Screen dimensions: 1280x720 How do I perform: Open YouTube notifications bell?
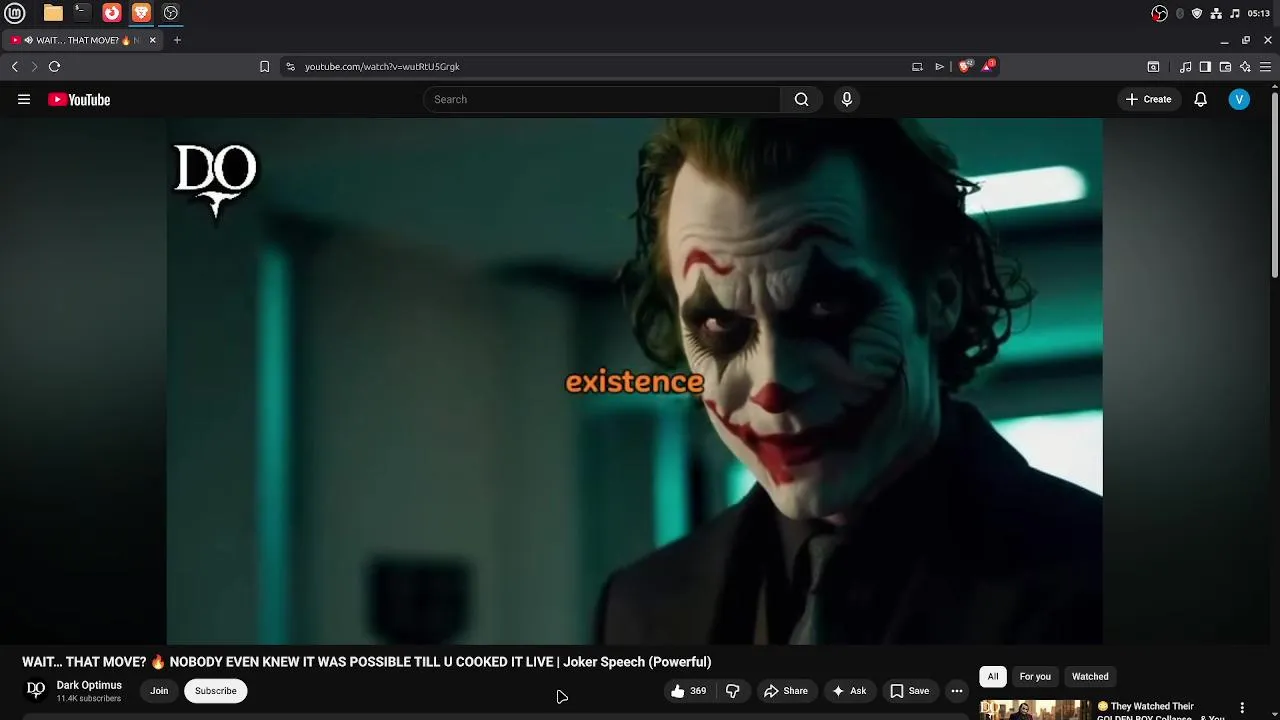[1200, 99]
